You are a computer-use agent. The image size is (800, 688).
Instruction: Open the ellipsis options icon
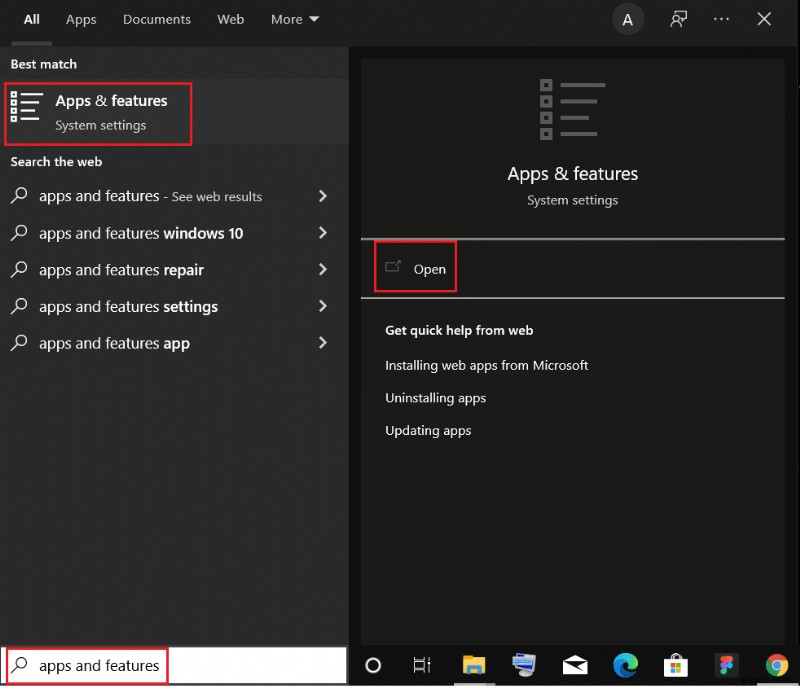(x=722, y=19)
